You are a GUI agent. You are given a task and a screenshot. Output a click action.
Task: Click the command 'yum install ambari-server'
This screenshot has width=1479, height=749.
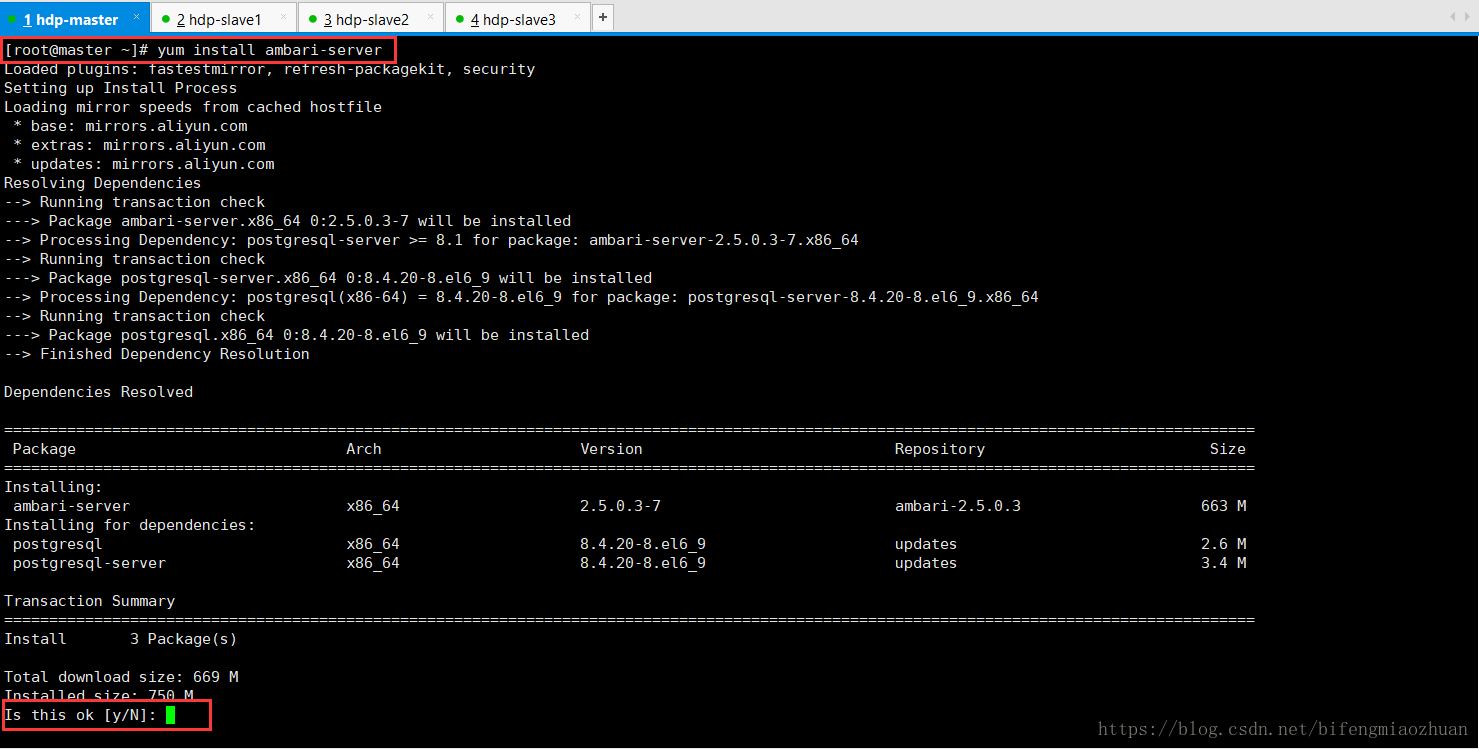[270, 50]
